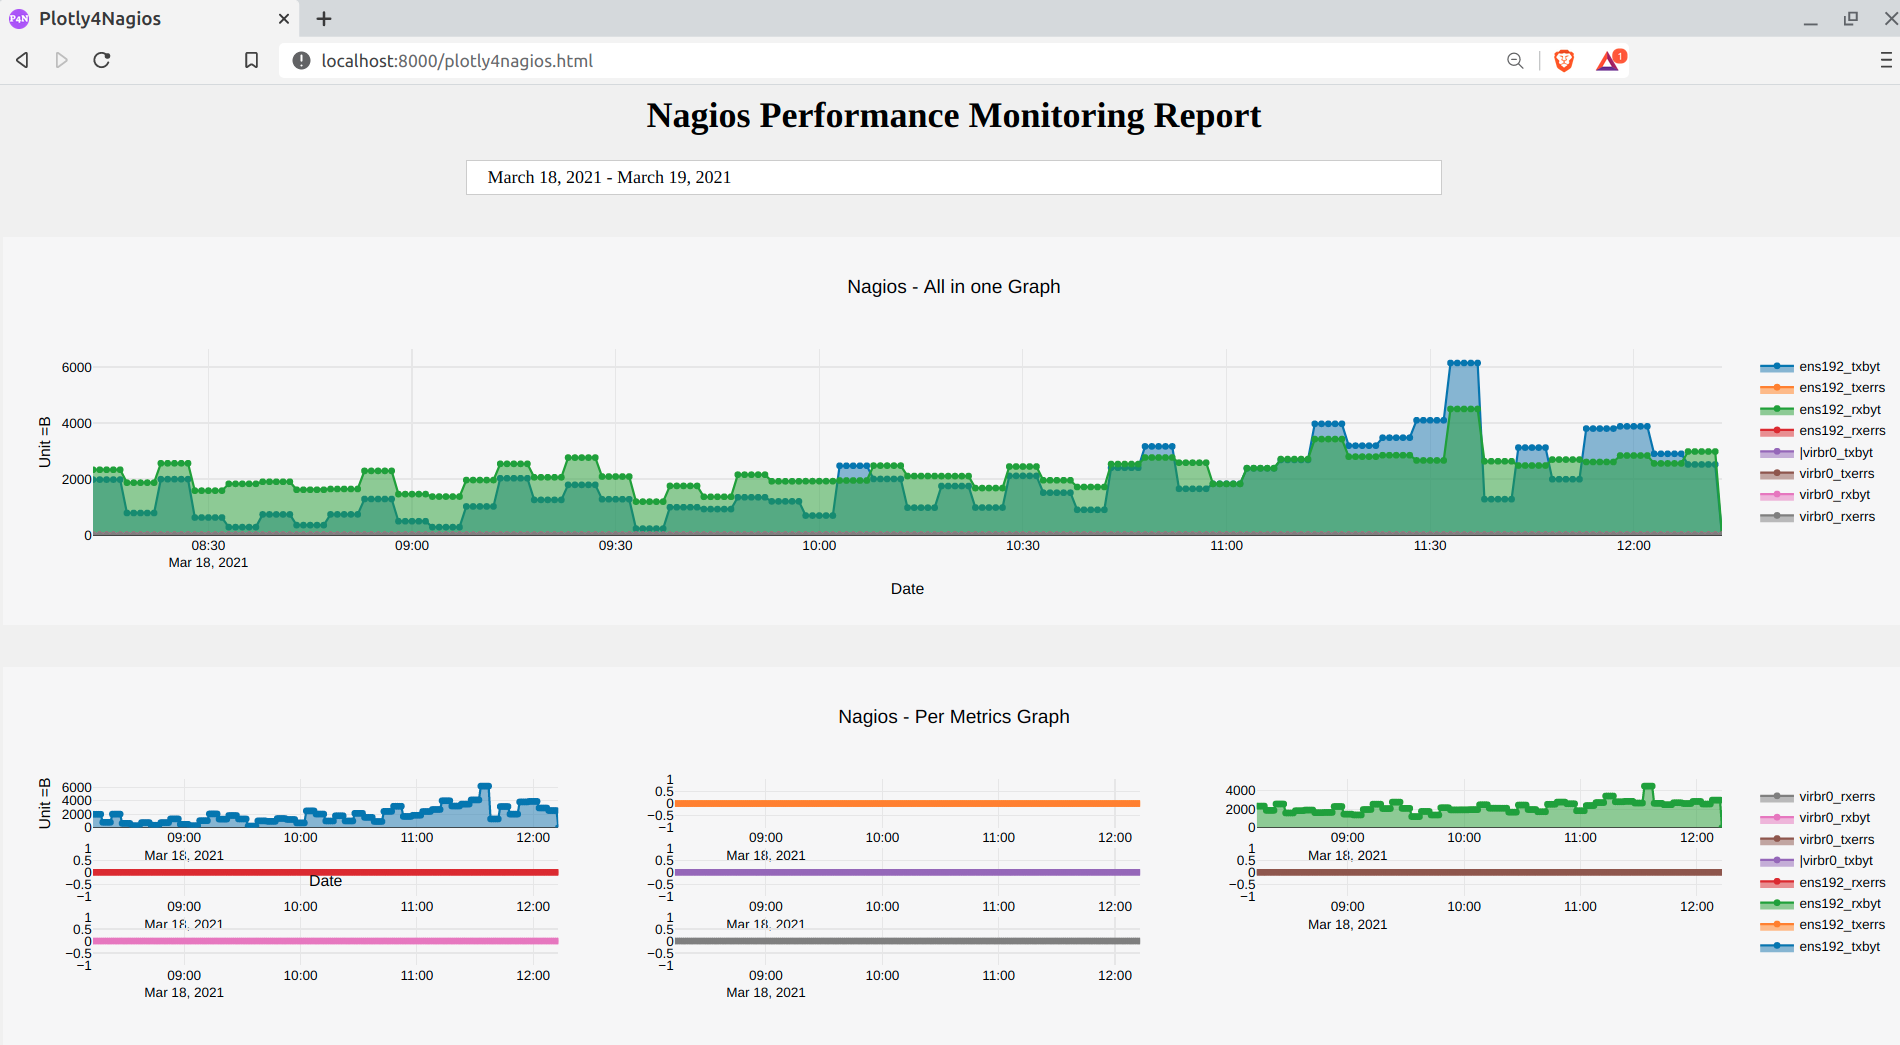
Task: Open Brave Shields panel
Action: [1564, 61]
